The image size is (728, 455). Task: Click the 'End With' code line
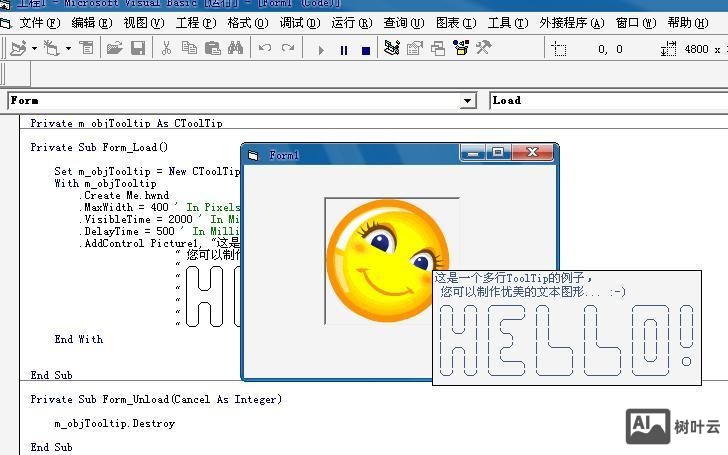[78, 339]
